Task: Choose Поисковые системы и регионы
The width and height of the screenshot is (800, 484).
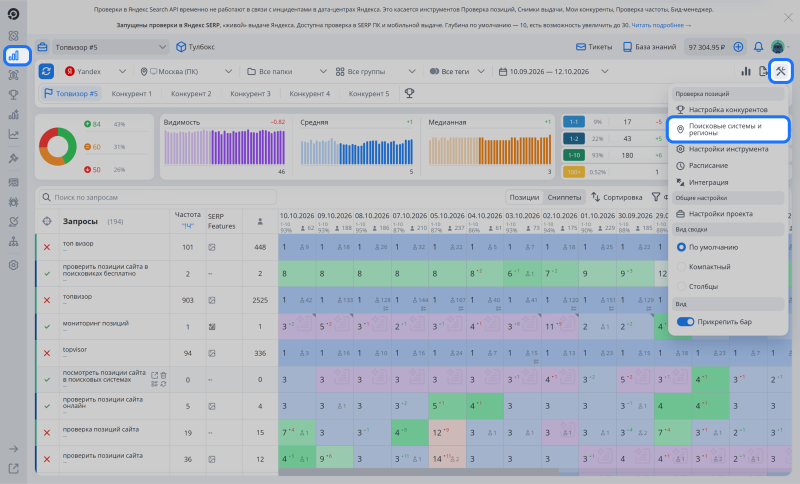Action: (728, 129)
